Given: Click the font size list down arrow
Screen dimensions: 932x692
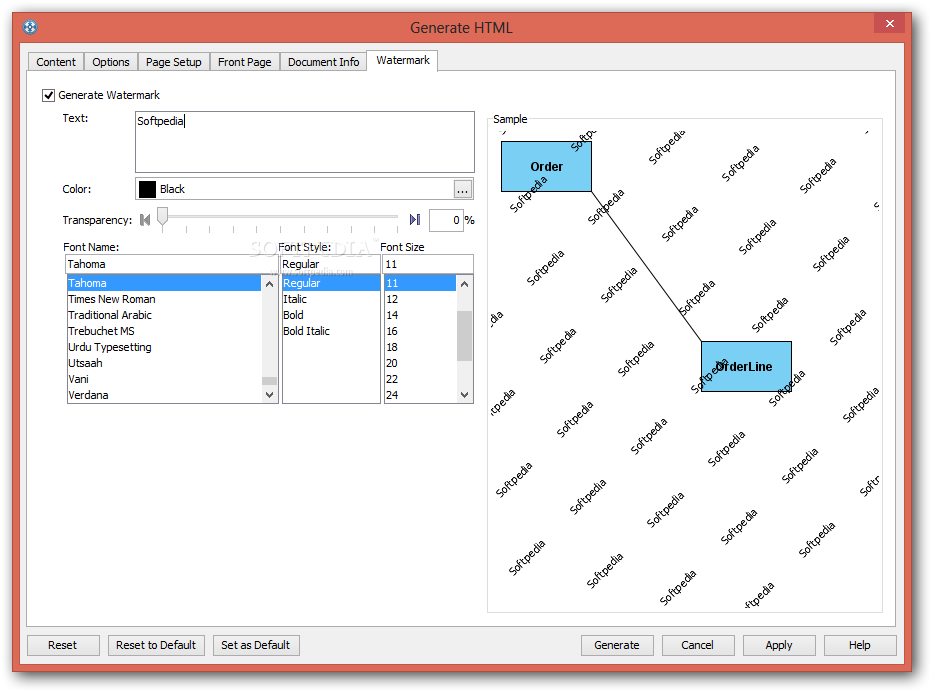Looking at the screenshot, I should coord(464,395).
